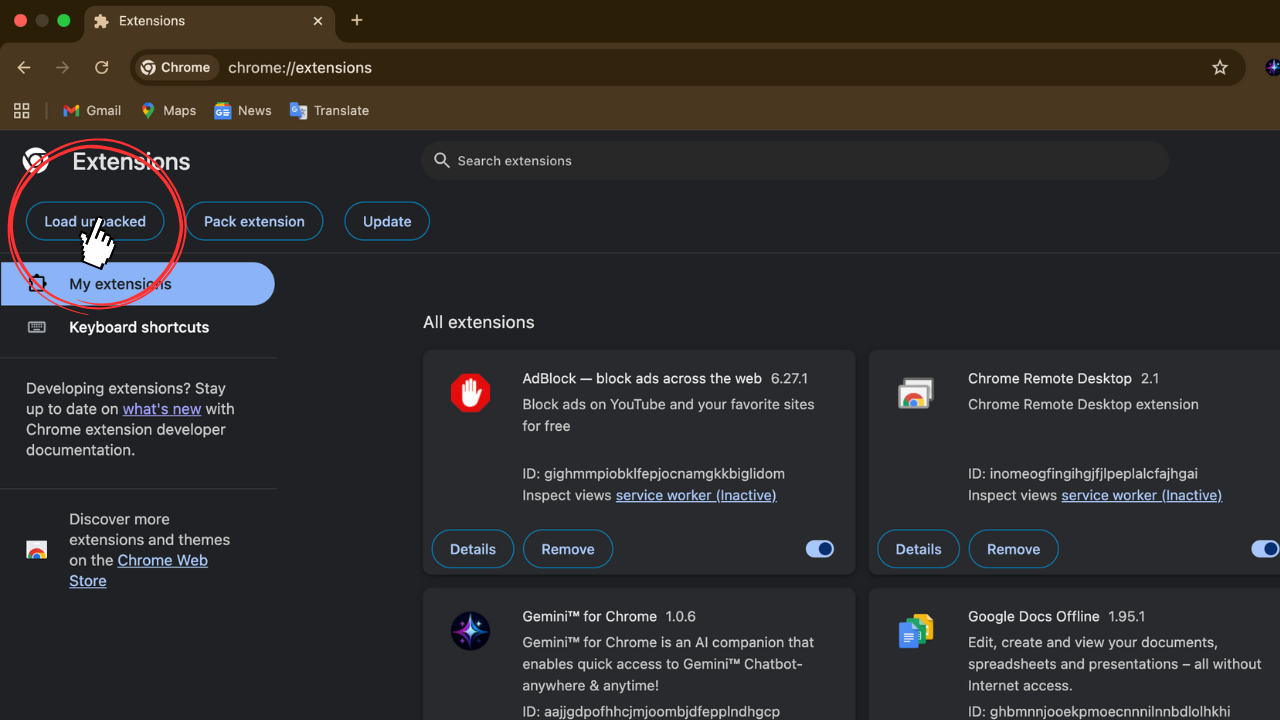1280x720 pixels.
Task: Open the Translate bookmark
Action: click(x=329, y=110)
